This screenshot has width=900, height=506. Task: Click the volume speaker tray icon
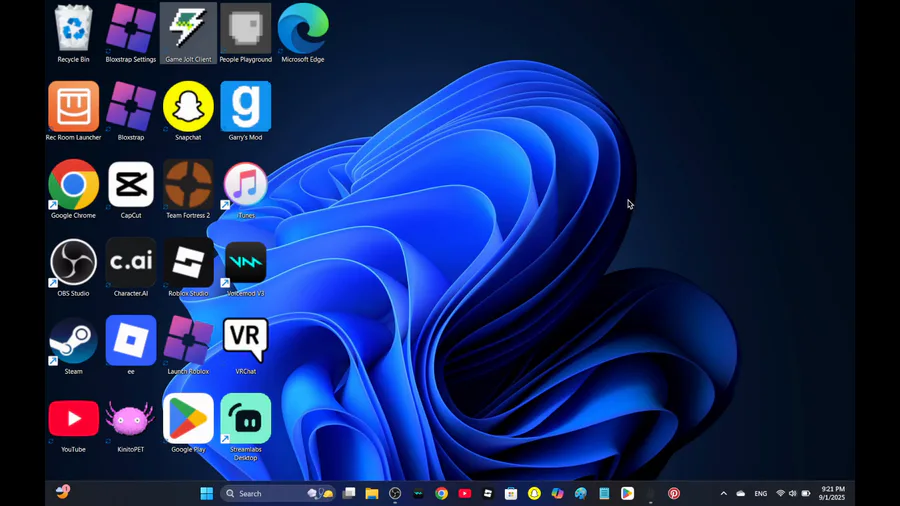[x=793, y=493]
